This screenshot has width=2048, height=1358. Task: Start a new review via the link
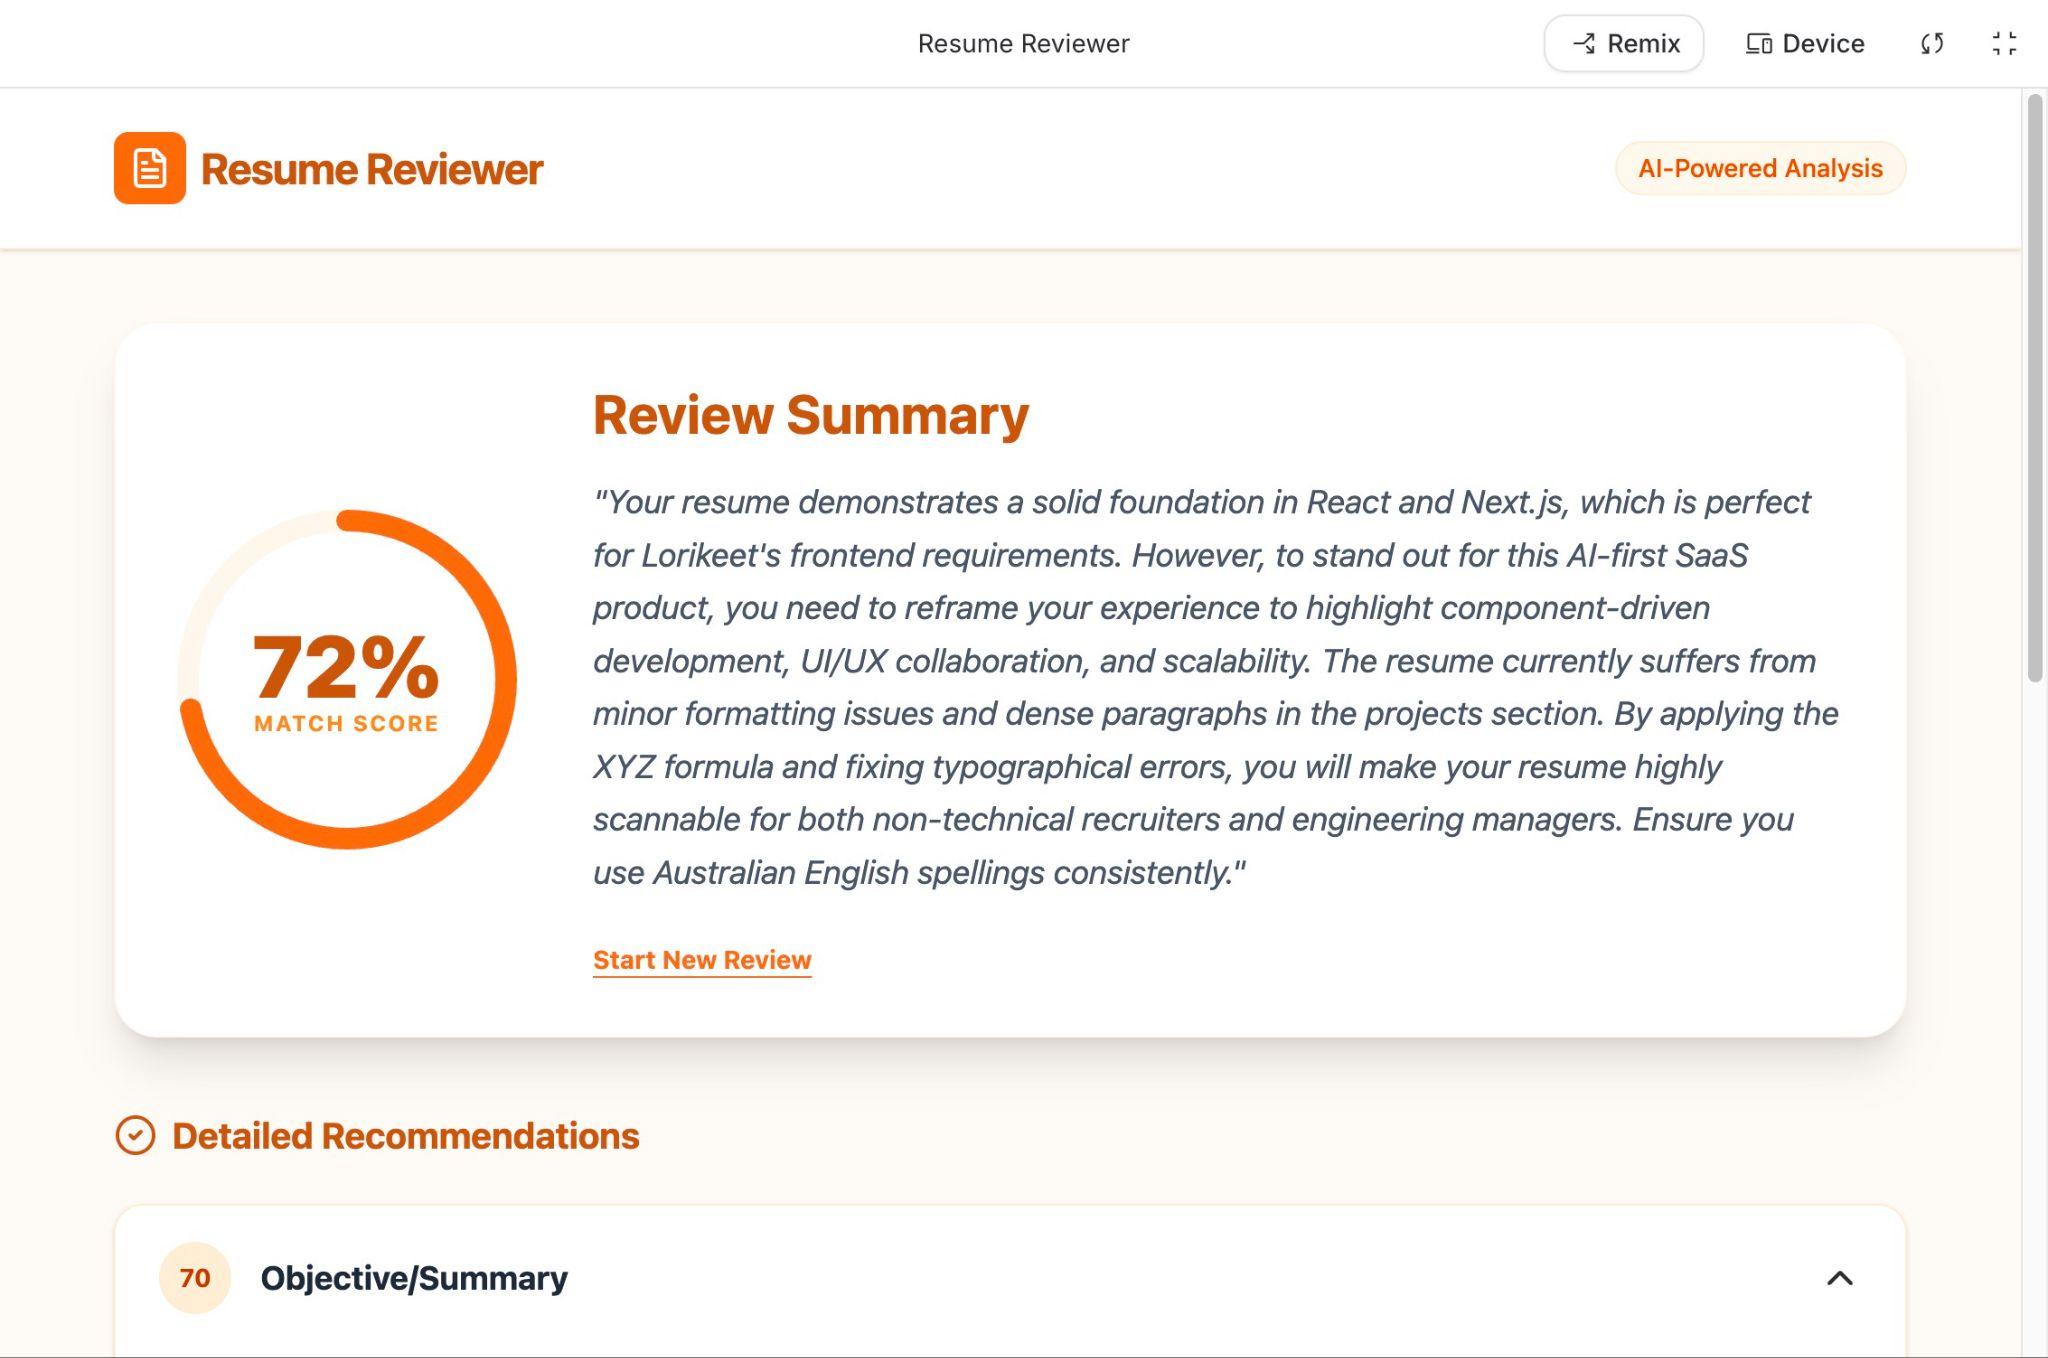(x=702, y=960)
